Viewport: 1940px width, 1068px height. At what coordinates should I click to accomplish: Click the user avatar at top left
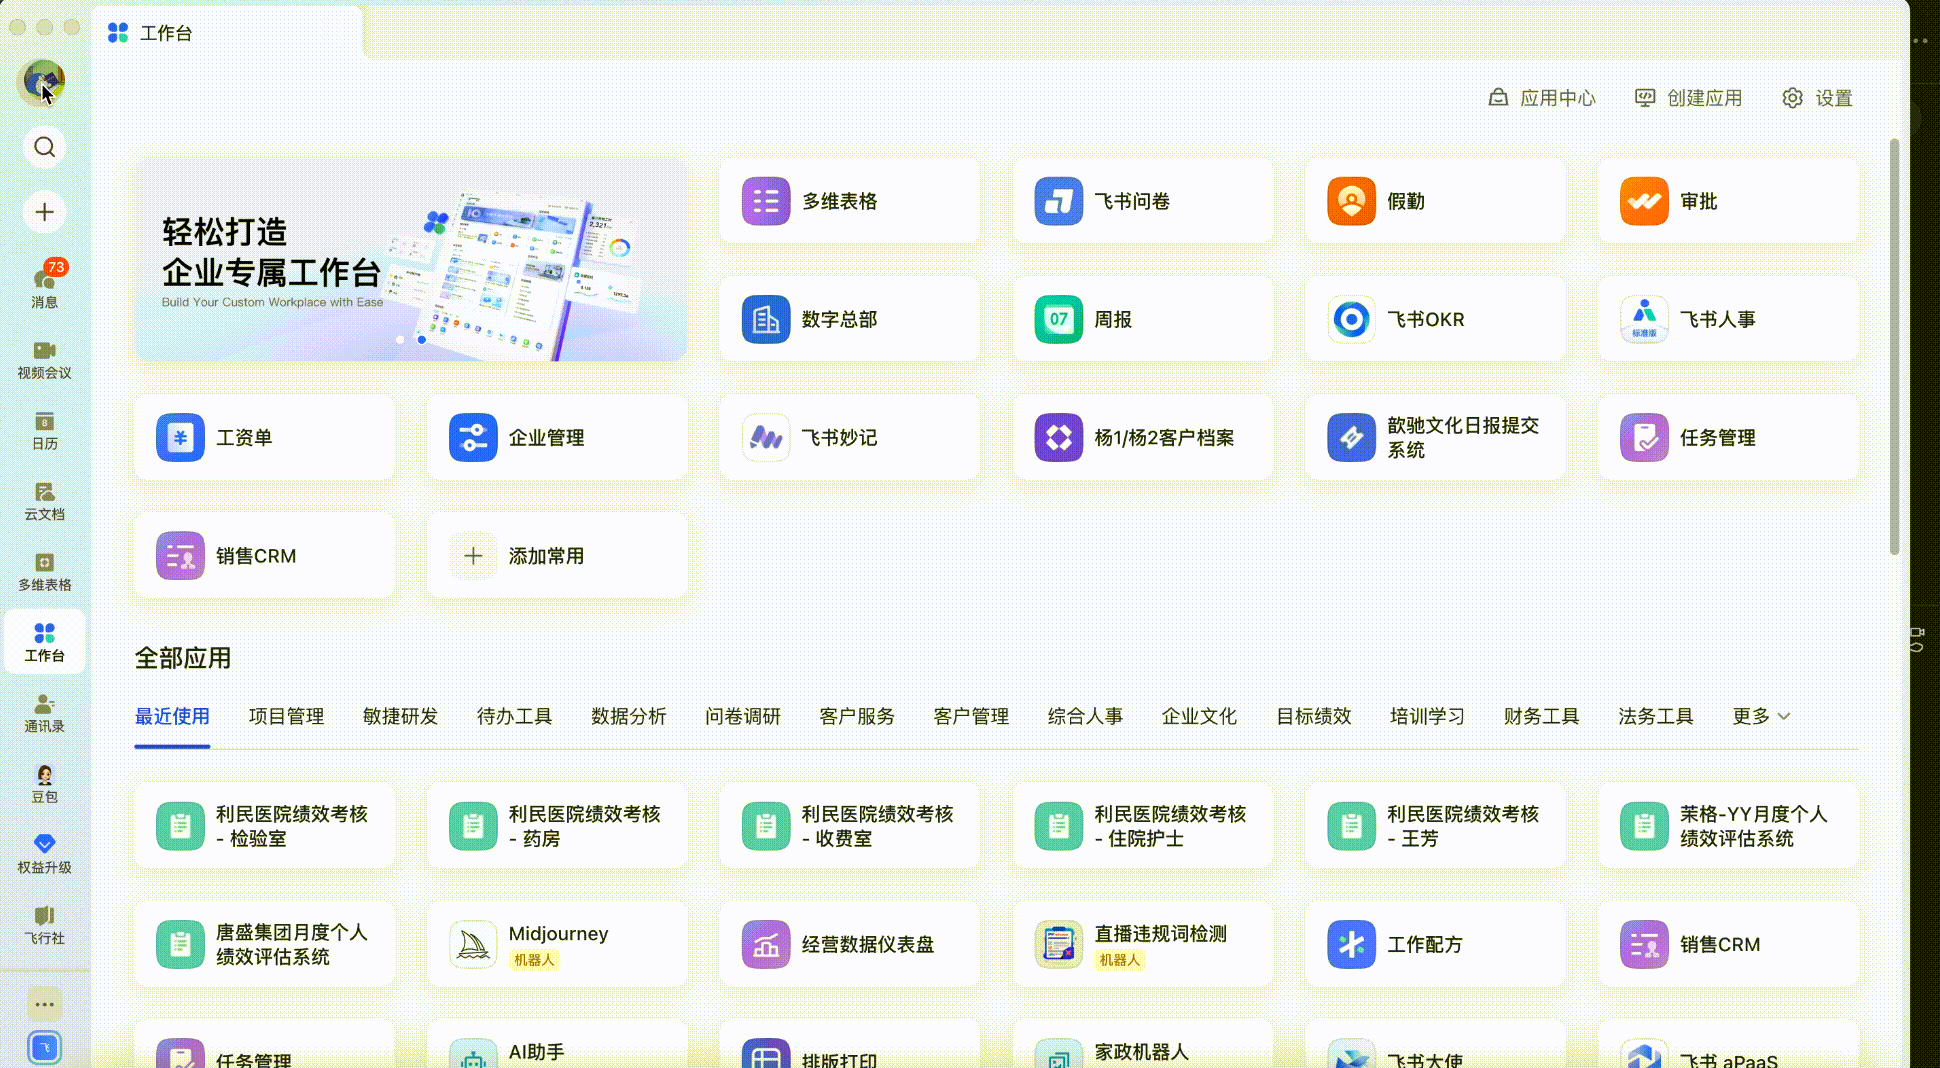[42, 81]
